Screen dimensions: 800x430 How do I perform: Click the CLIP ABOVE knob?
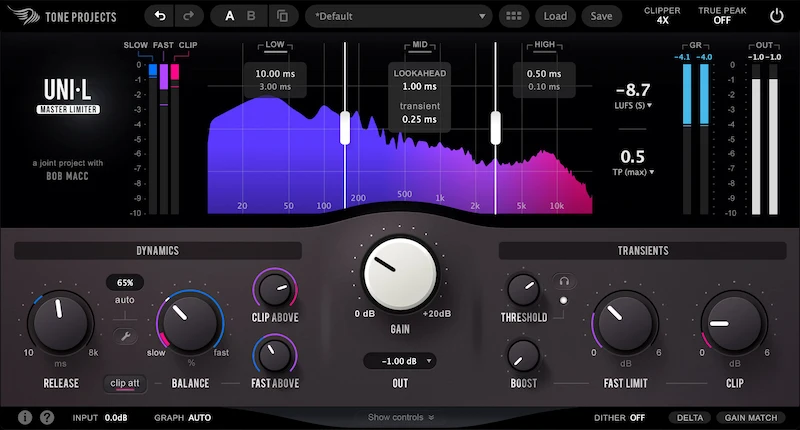coord(275,289)
